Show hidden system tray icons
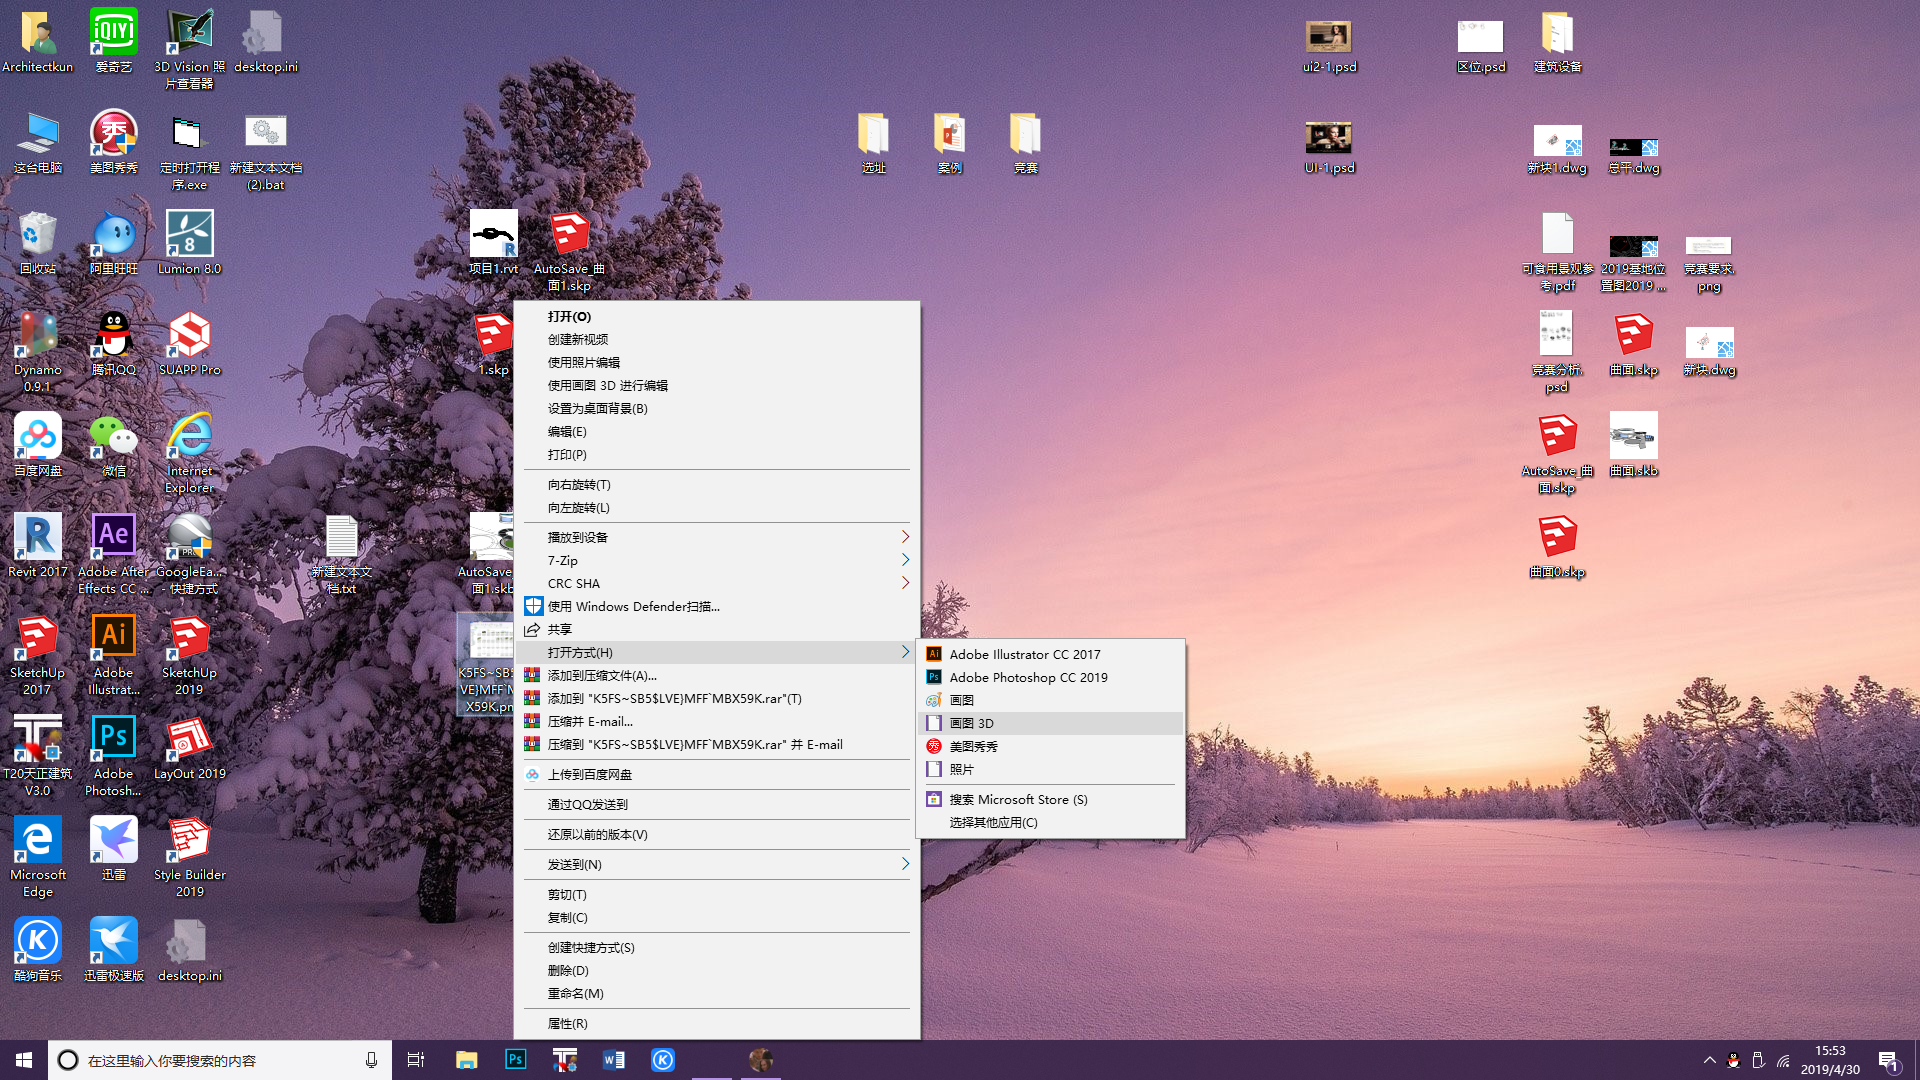Image resolution: width=1920 pixels, height=1080 pixels. (x=1709, y=1060)
